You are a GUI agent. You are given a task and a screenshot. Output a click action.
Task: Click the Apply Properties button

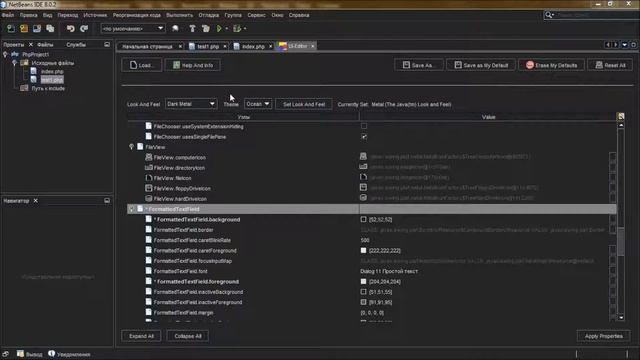click(603, 336)
